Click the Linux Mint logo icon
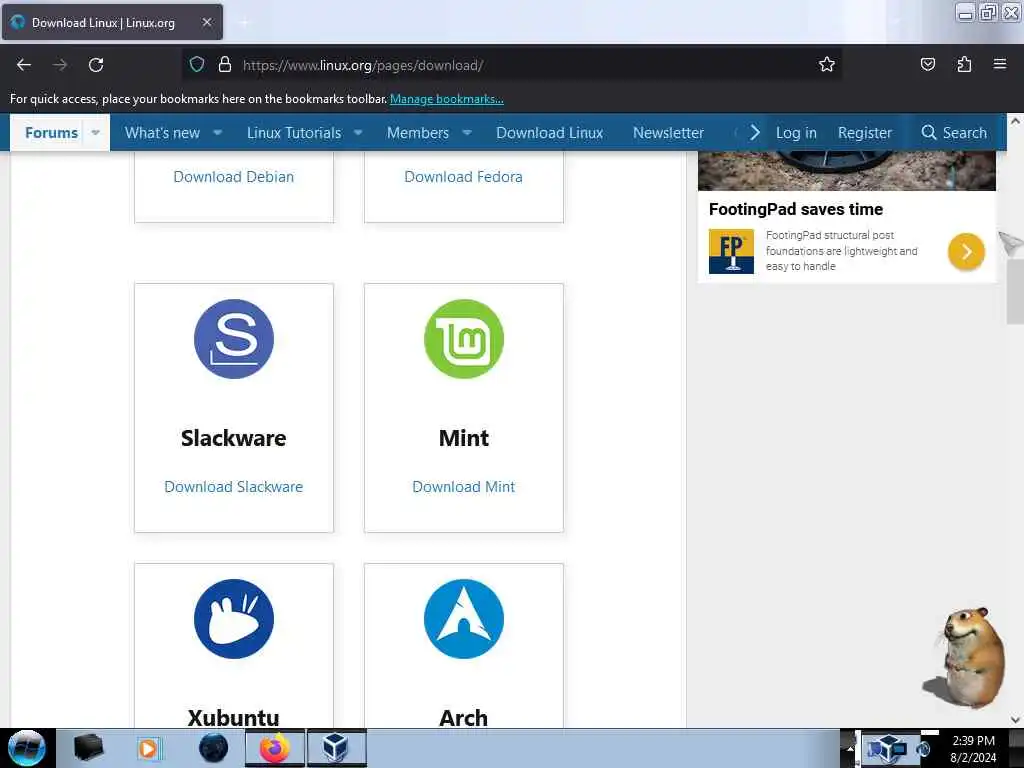1024x768 pixels. (464, 339)
